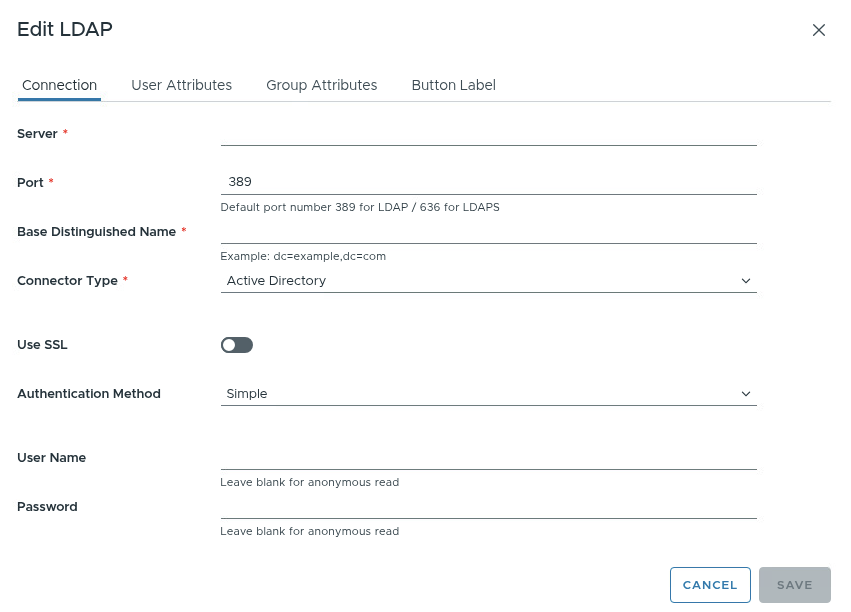This screenshot has width=851, height=612.
Task: Click the Authentication Method label text
Action: click(89, 394)
